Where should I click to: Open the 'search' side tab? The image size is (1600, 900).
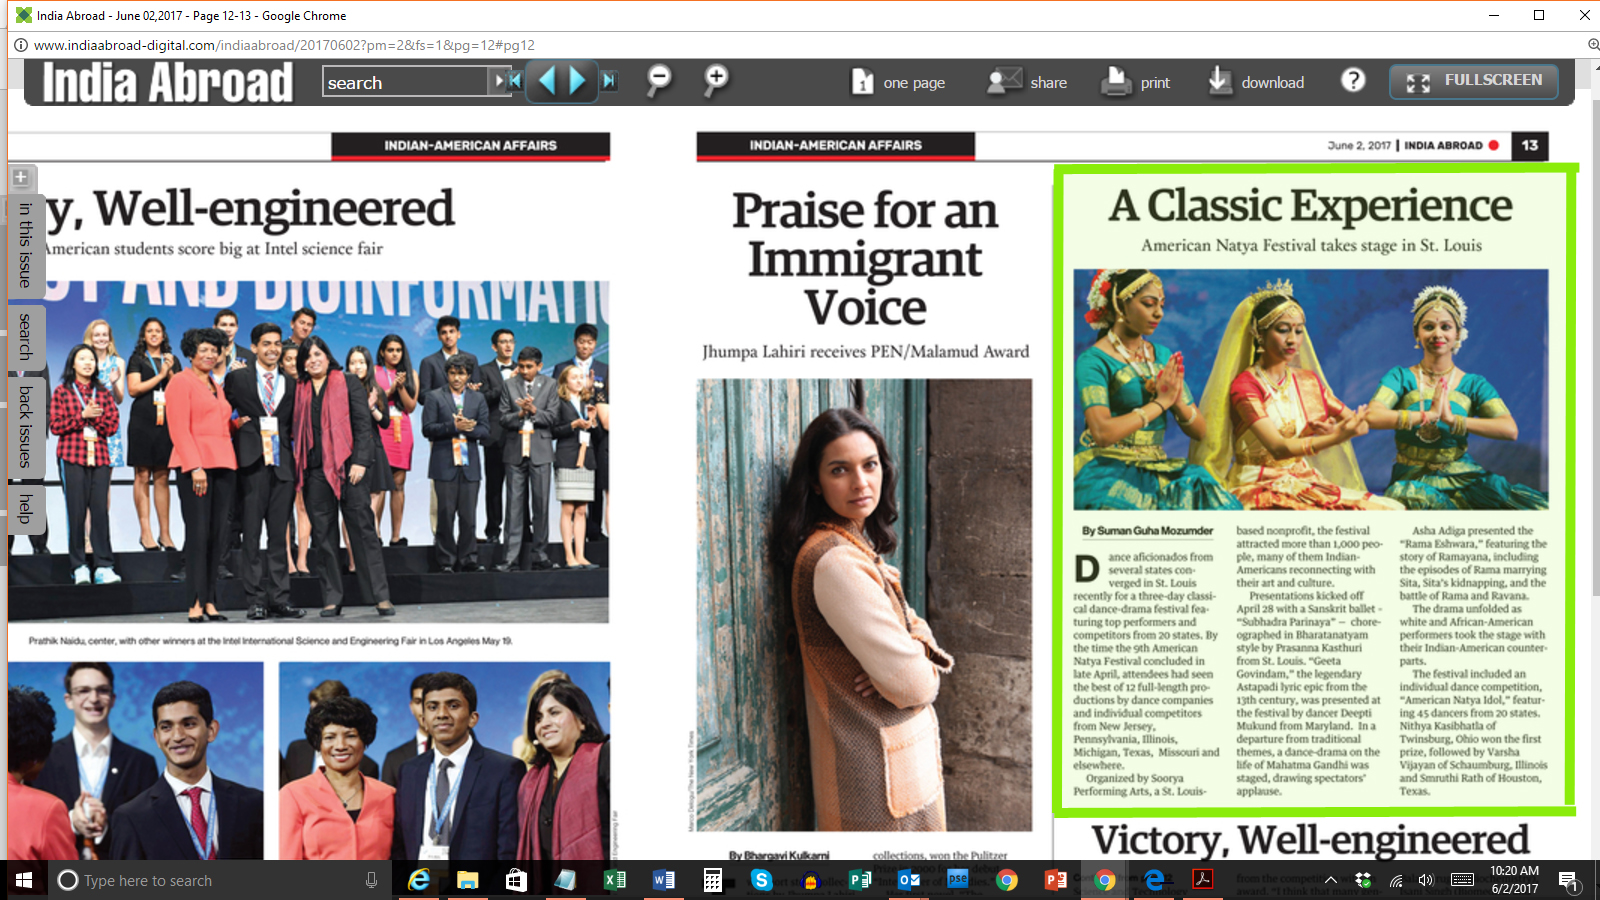pos(25,336)
